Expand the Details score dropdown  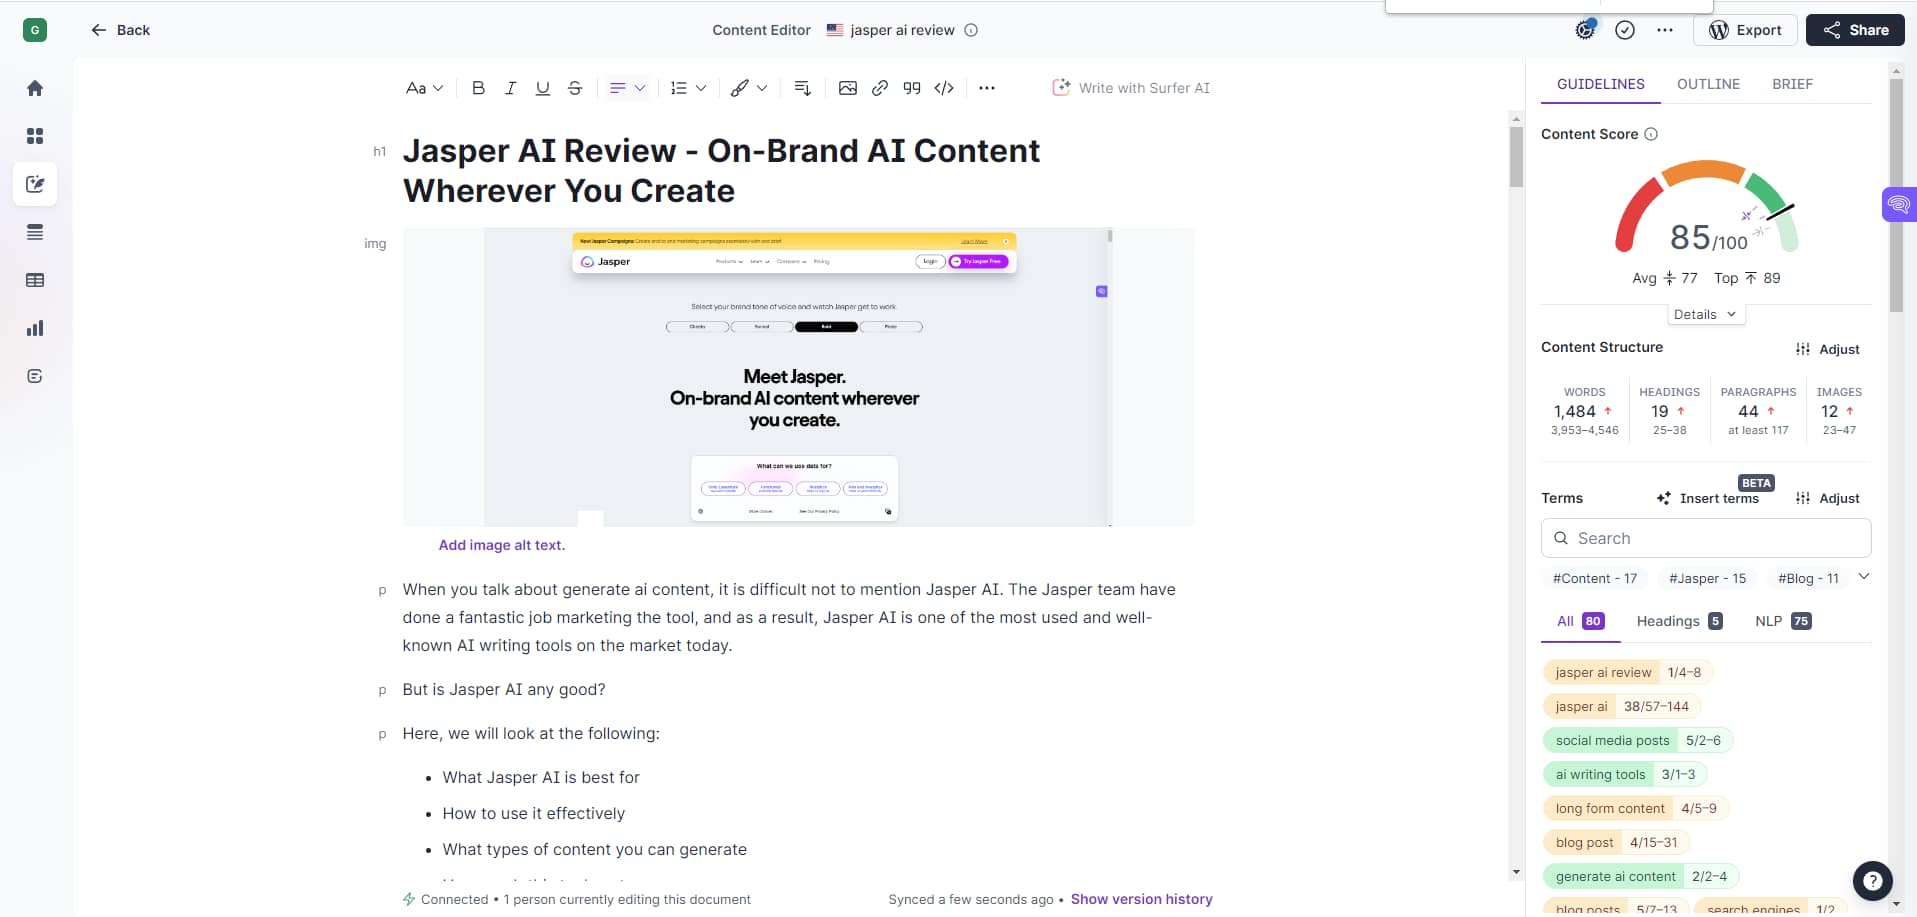(1704, 314)
